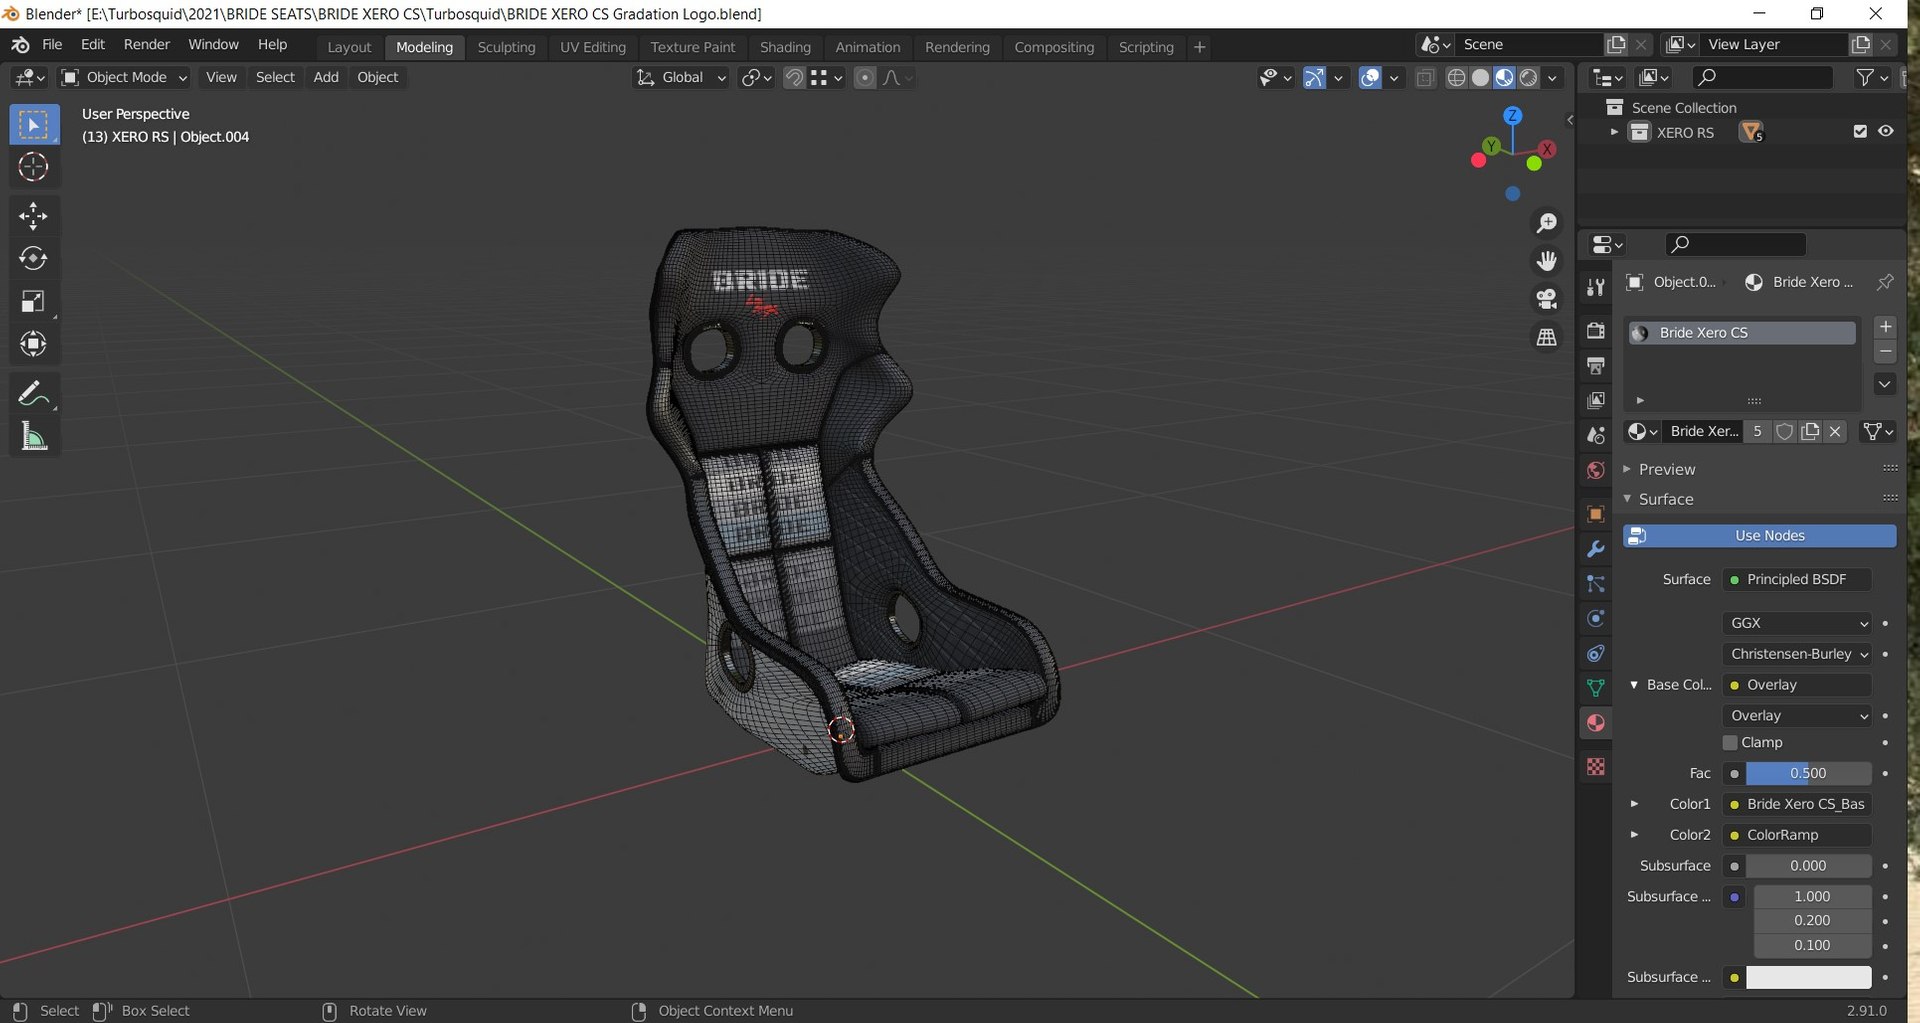1920x1023 pixels.
Task: Open the Texture properties checker tab
Action: [1596, 767]
